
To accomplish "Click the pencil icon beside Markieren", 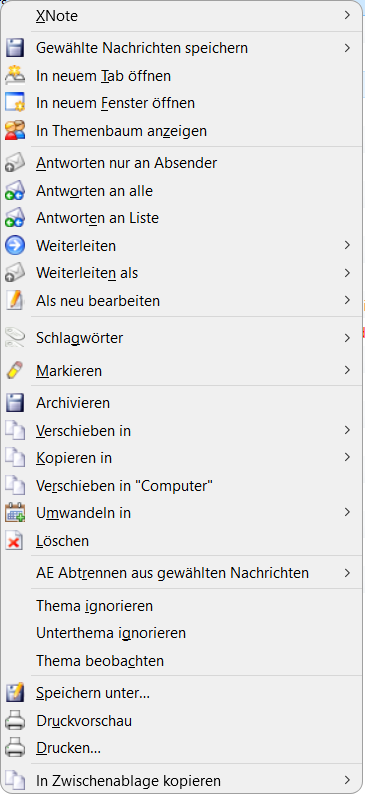I will click(15, 371).
